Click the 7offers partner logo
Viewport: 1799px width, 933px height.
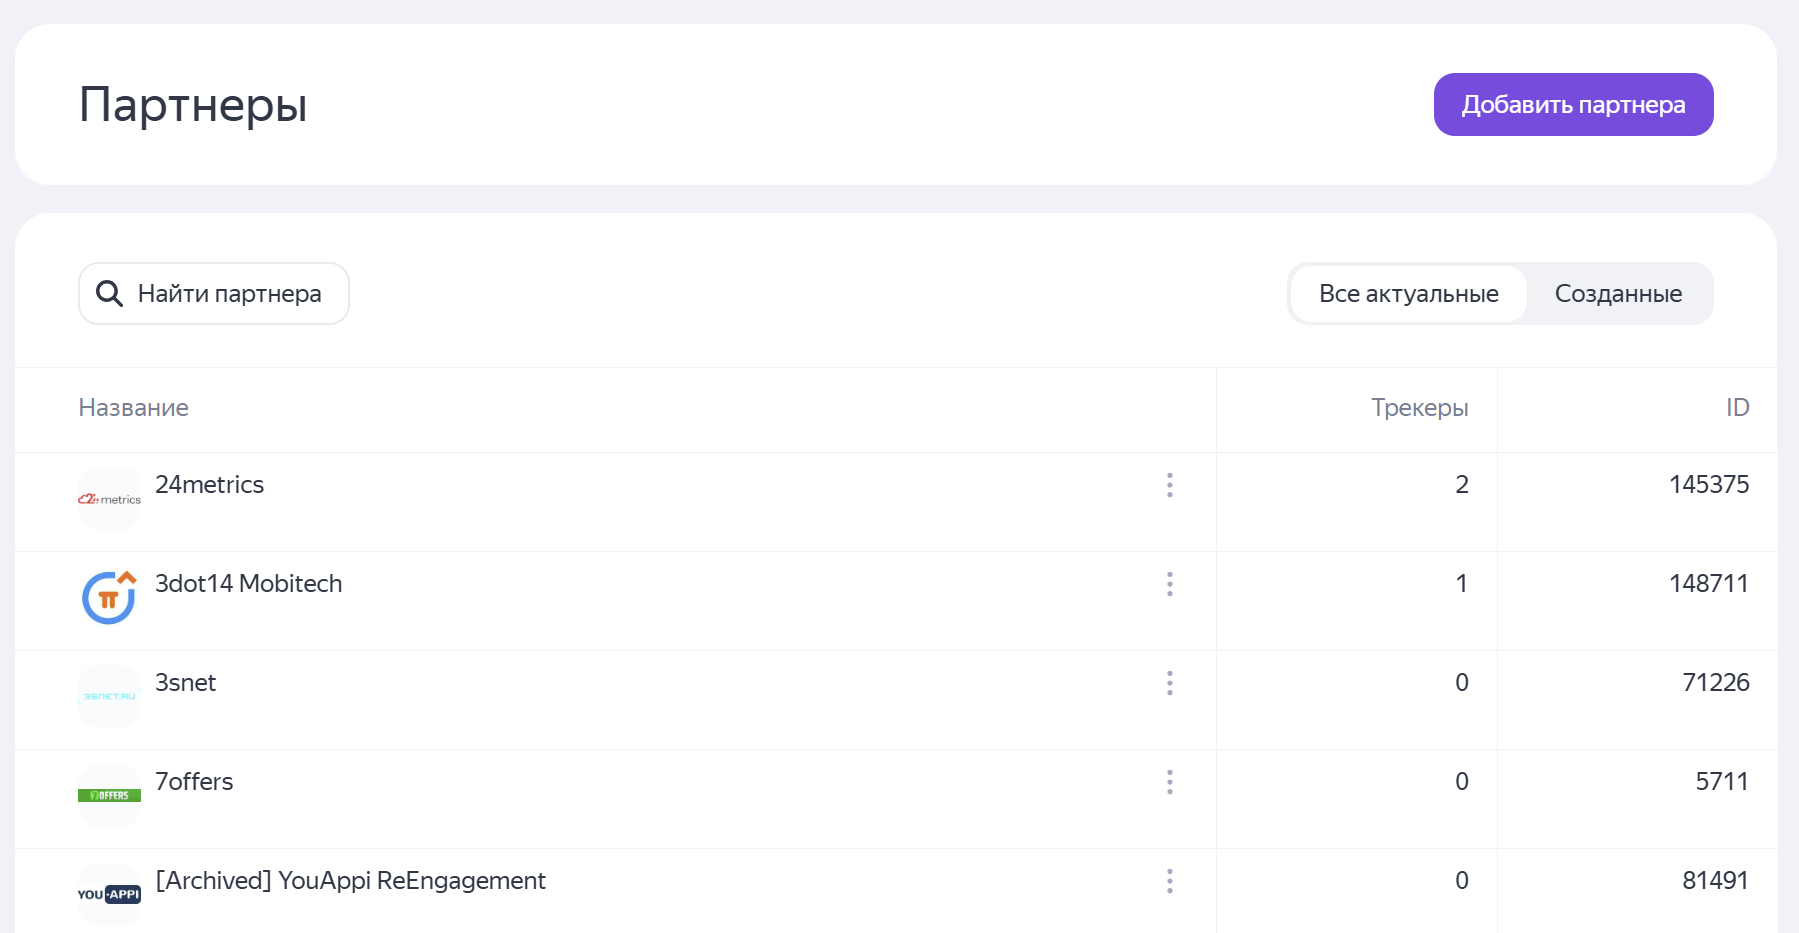[109, 795]
